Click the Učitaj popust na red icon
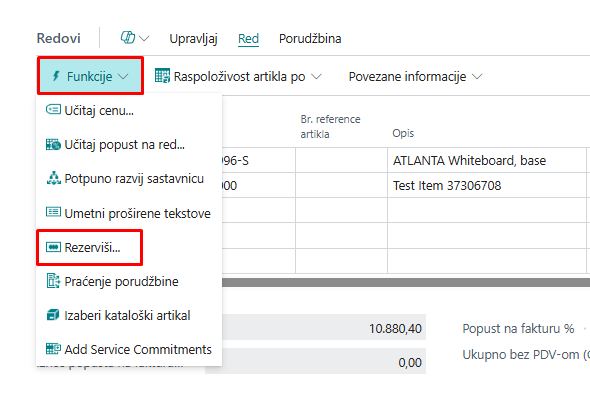 [53, 144]
